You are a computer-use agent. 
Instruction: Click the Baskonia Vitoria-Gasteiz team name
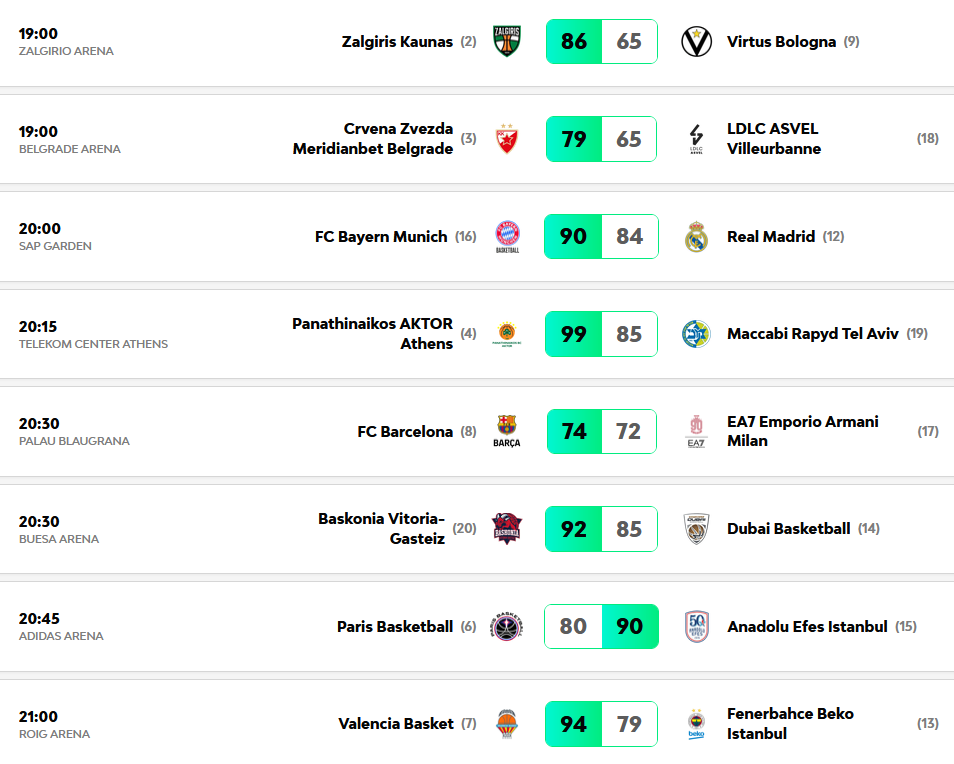click(x=381, y=529)
